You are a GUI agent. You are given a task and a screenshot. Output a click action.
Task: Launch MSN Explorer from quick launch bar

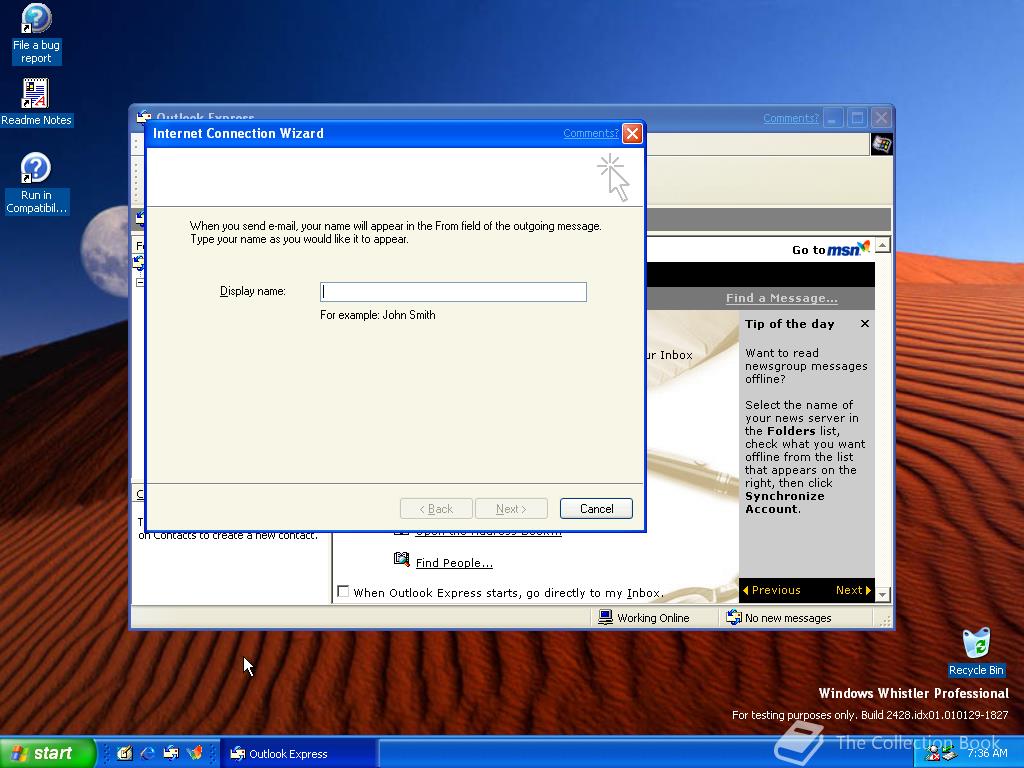pos(195,753)
